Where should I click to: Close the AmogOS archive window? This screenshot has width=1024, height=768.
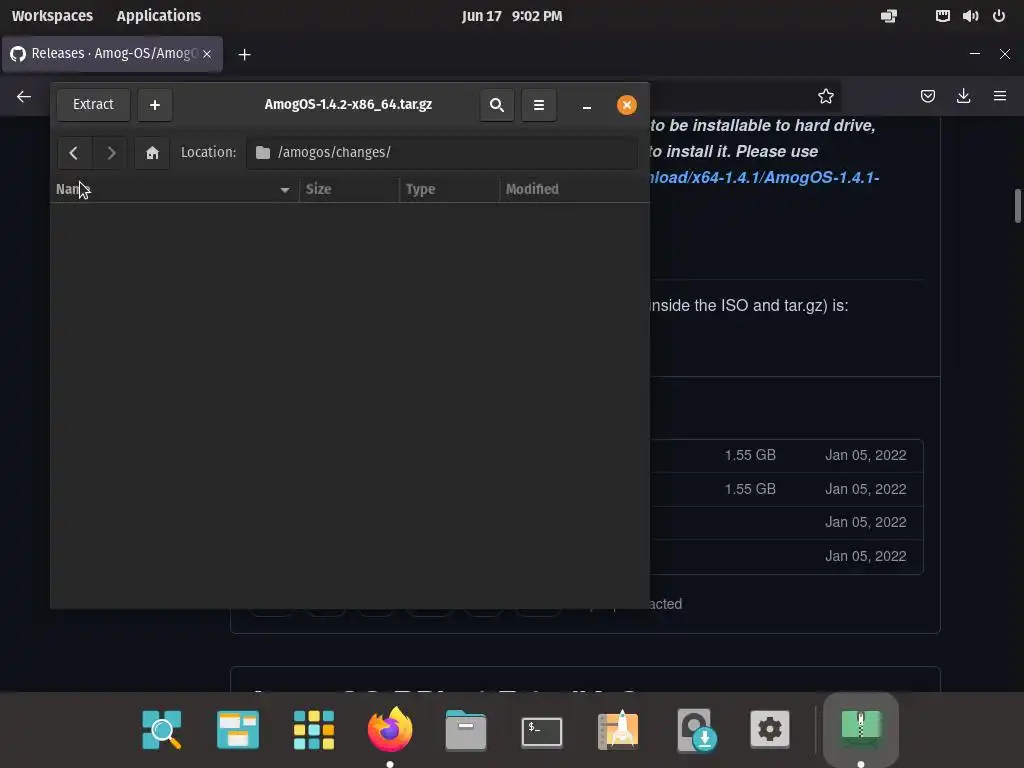coord(626,105)
